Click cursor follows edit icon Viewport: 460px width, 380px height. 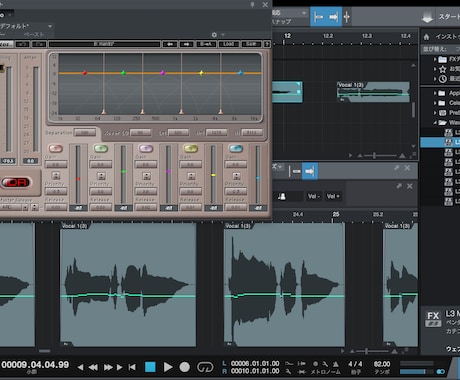(347, 17)
